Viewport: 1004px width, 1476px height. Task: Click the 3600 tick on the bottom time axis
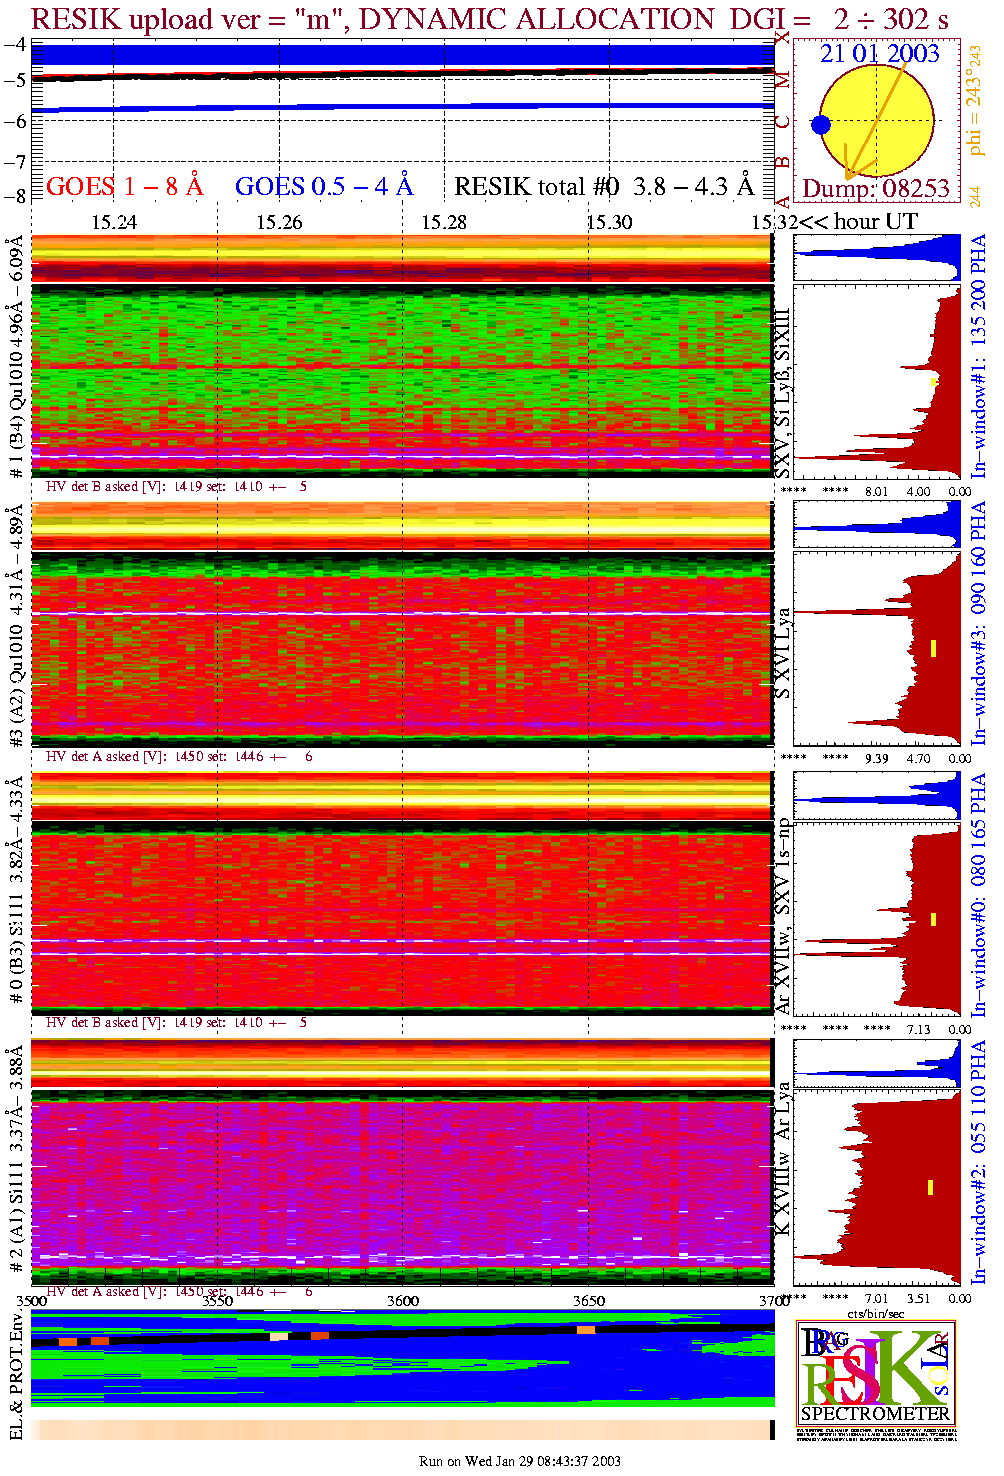click(x=403, y=1301)
